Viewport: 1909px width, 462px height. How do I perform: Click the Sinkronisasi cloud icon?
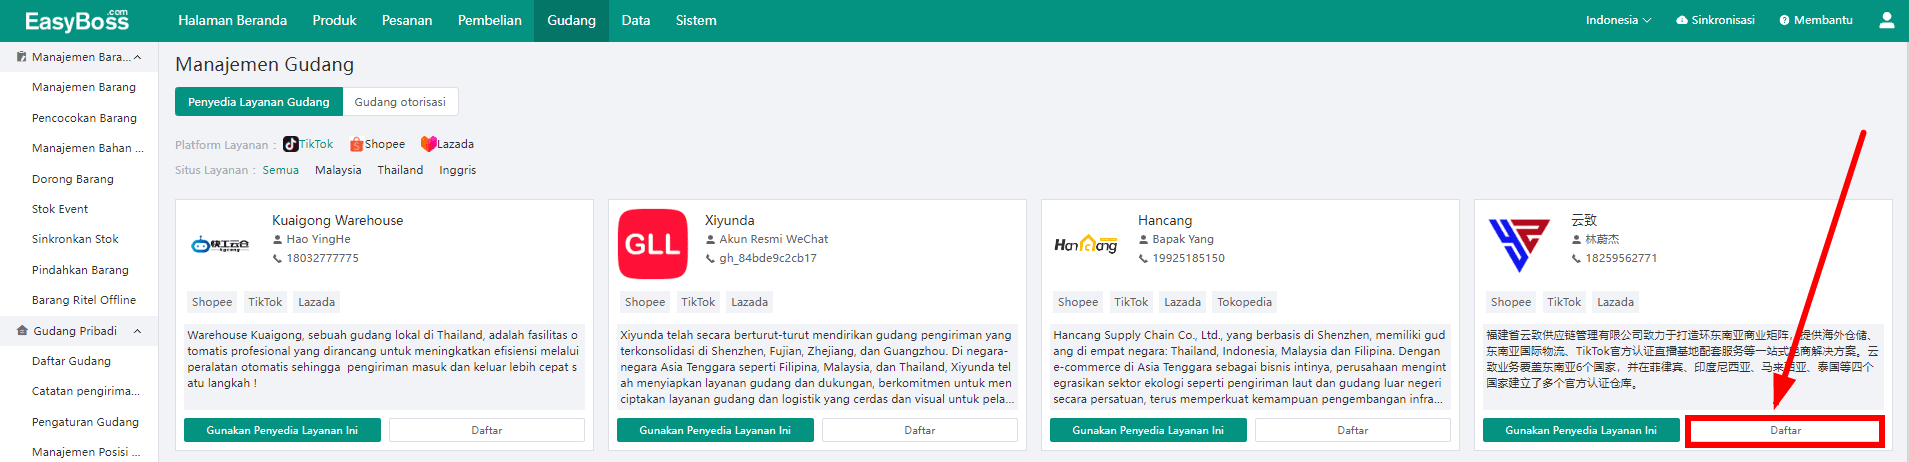pyautogui.click(x=1682, y=20)
